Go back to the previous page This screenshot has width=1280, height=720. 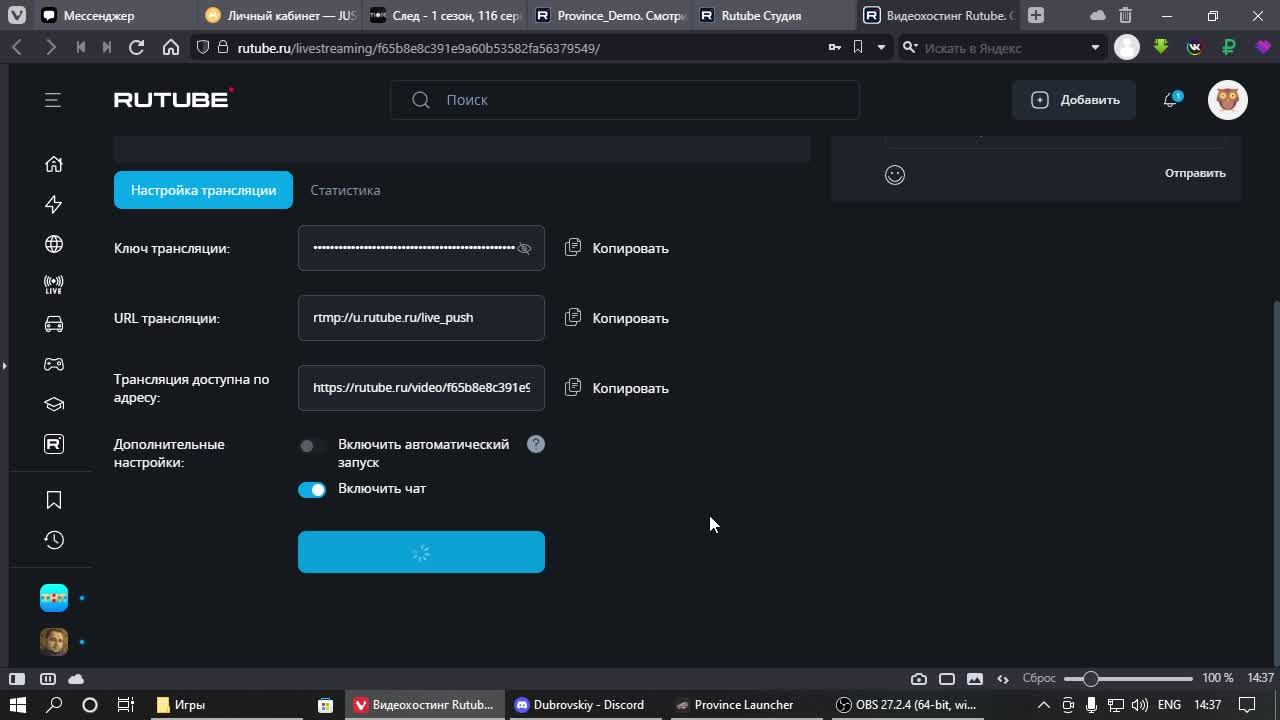17,47
